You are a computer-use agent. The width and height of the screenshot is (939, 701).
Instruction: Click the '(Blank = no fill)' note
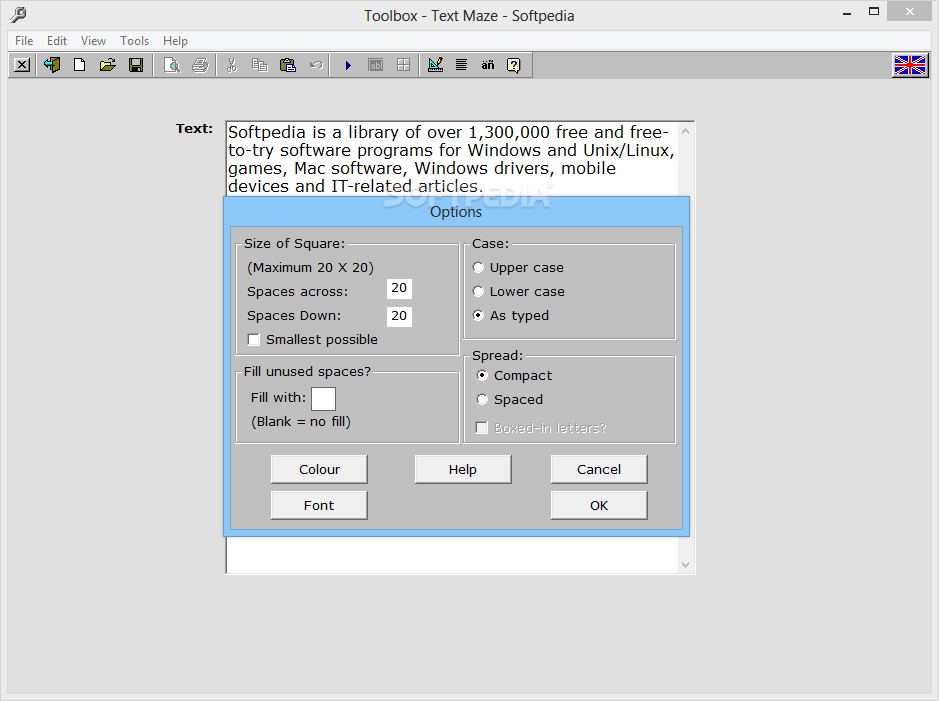pyautogui.click(x=301, y=421)
